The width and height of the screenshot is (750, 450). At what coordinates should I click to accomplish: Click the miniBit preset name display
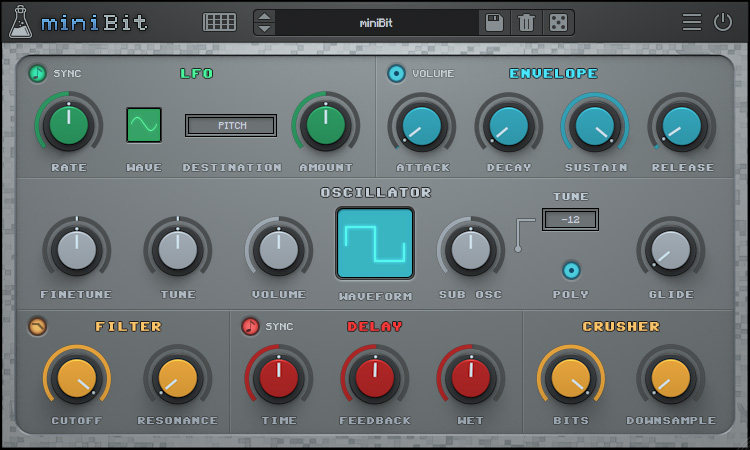[376, 22]
